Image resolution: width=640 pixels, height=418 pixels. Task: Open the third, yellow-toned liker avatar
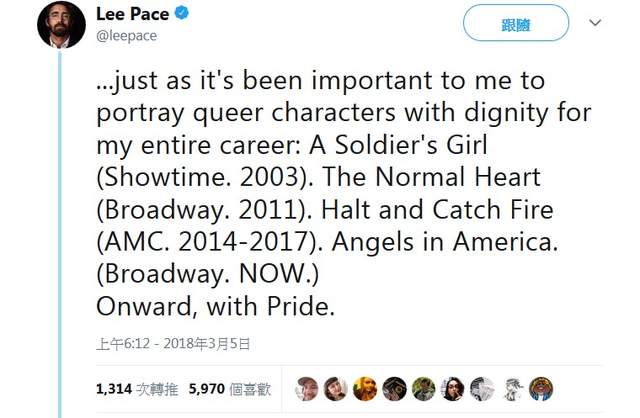(365, 388)
